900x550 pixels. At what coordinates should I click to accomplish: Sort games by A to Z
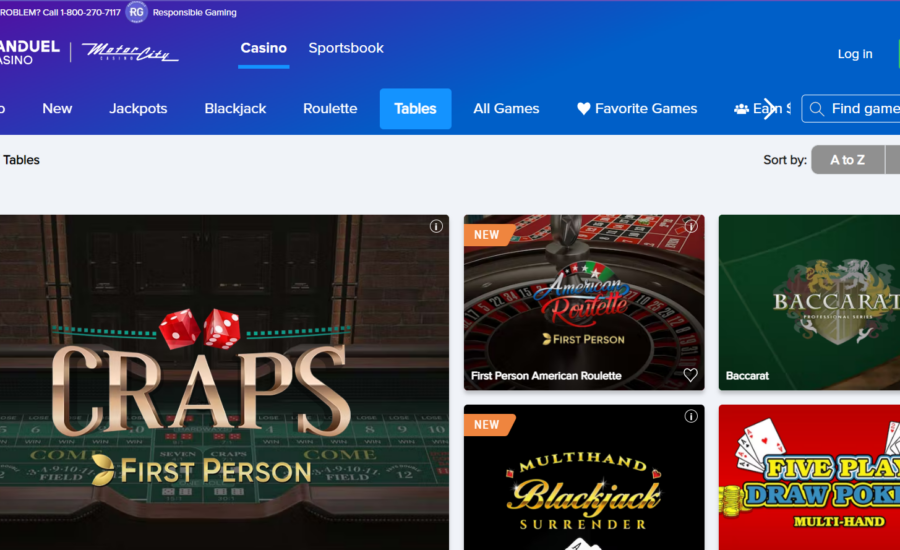pos(848,160)
